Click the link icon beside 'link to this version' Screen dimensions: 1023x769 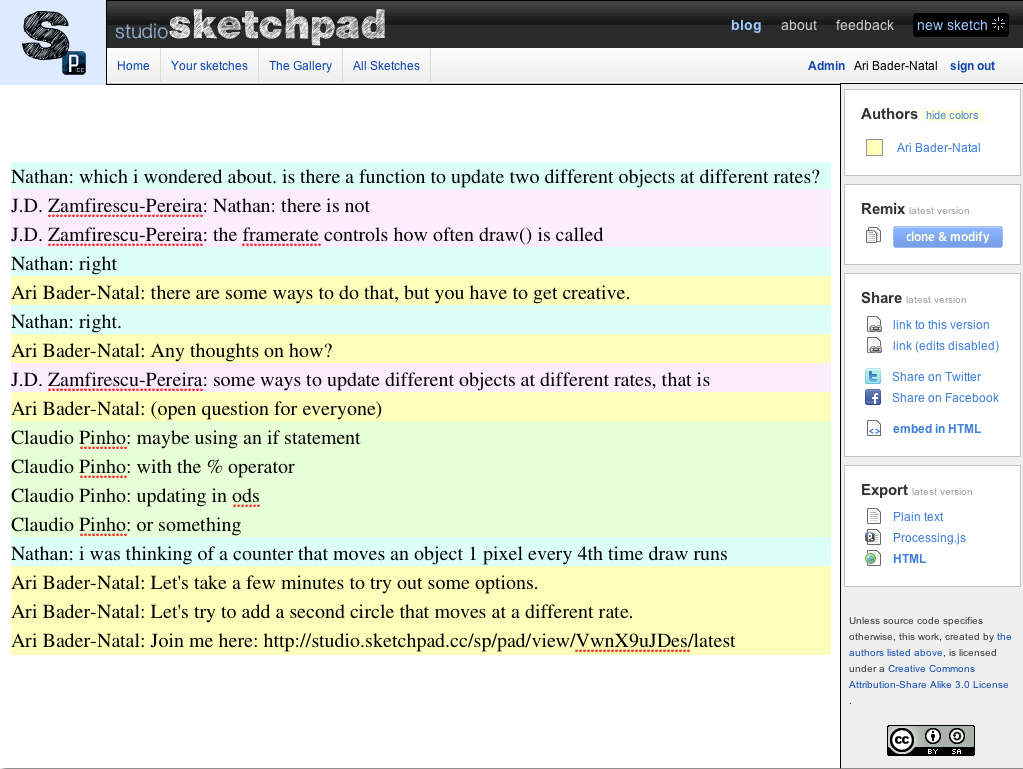tap(874, 324)
